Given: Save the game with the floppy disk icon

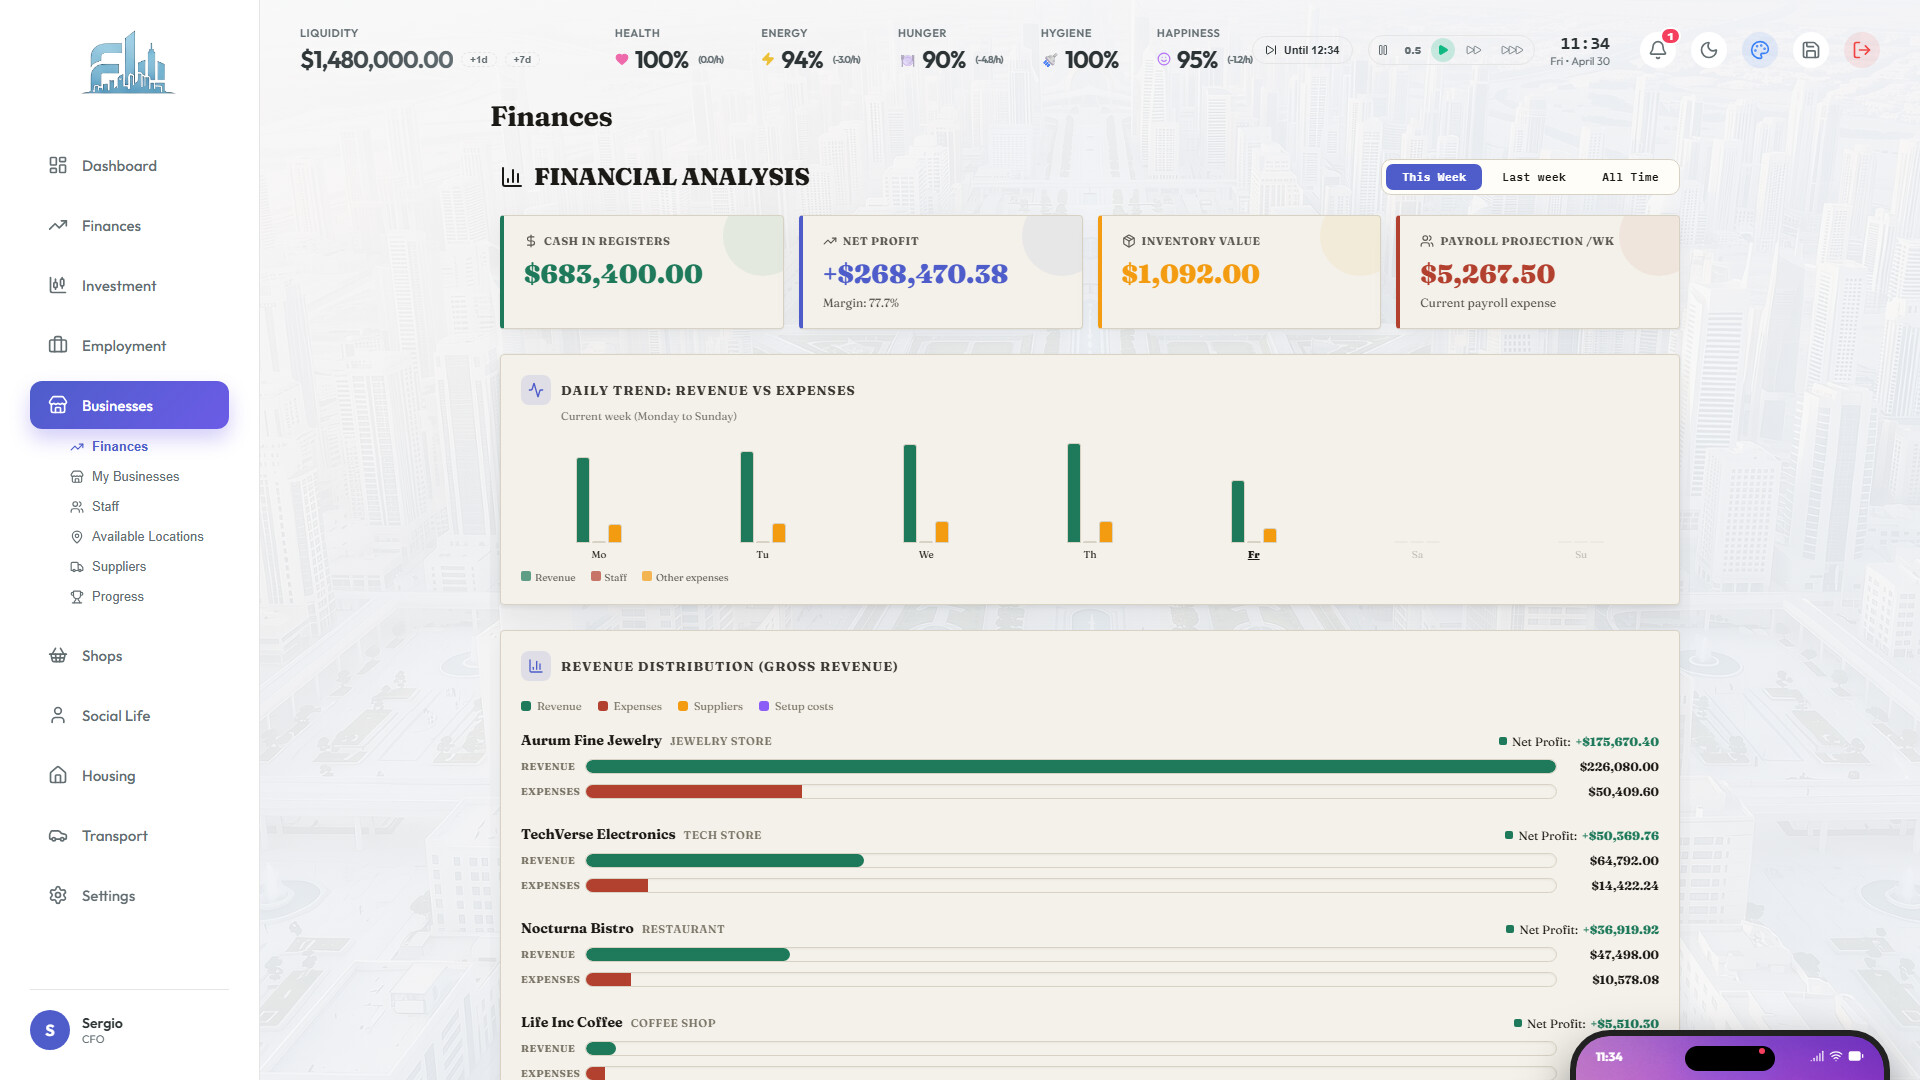Looking at the screenshot, I should pos(1811,50).
